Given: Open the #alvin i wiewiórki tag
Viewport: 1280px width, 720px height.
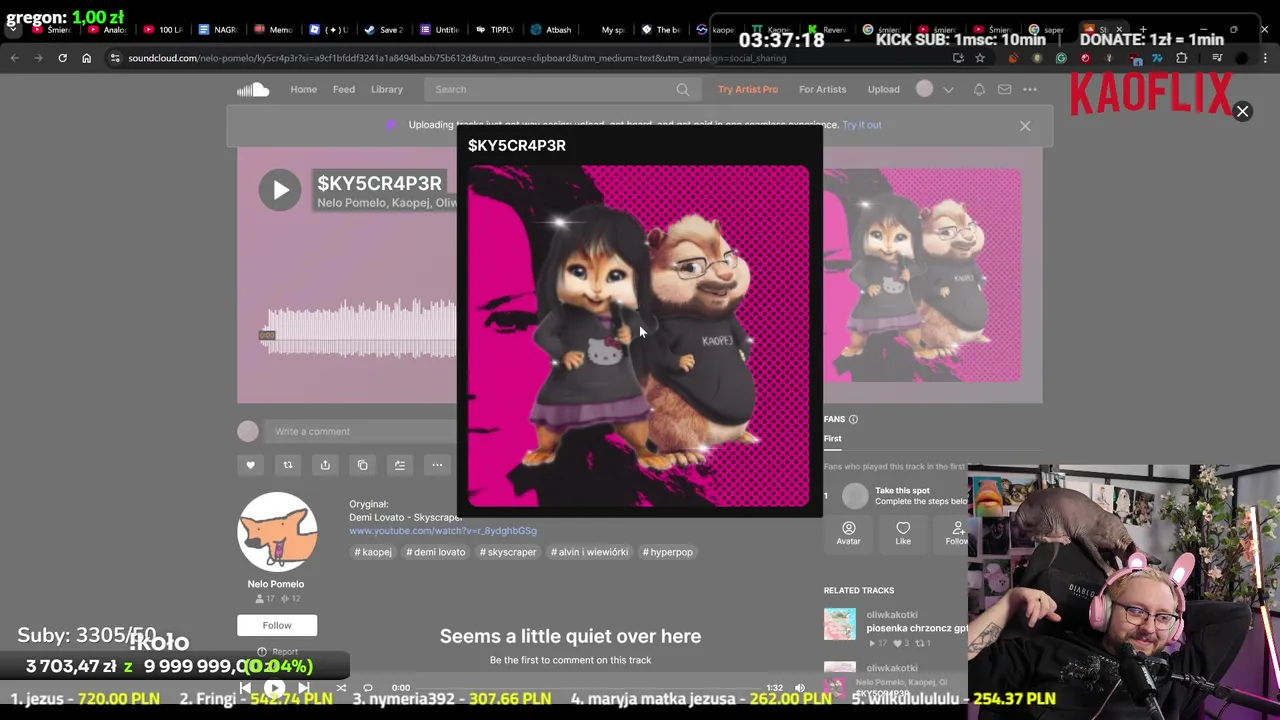Looking at the screenshot, I should [589, 552].
